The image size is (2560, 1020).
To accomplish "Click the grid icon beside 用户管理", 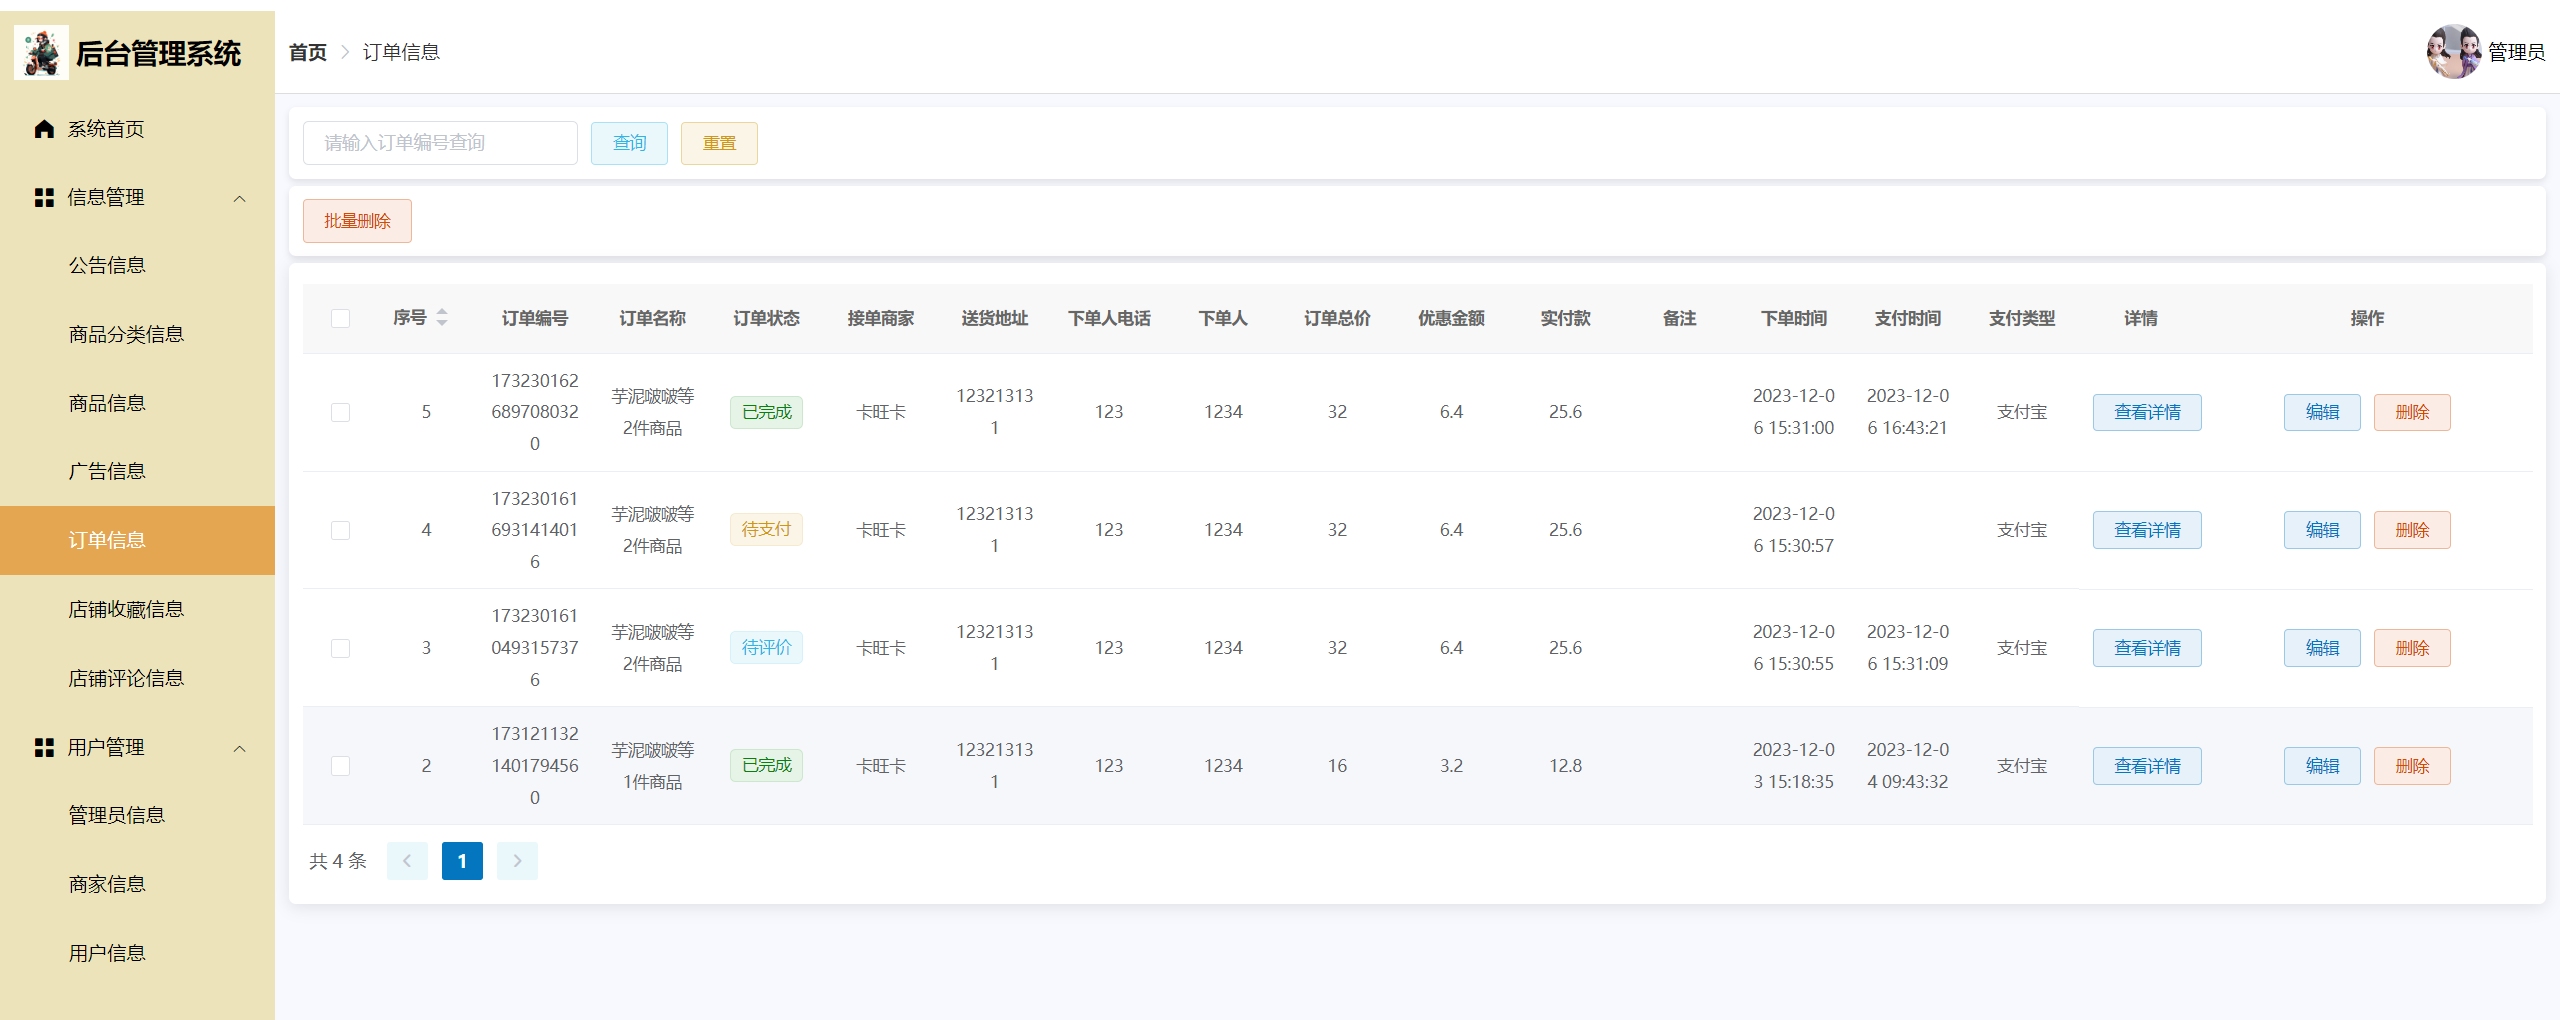I will [x=44, y=748].
